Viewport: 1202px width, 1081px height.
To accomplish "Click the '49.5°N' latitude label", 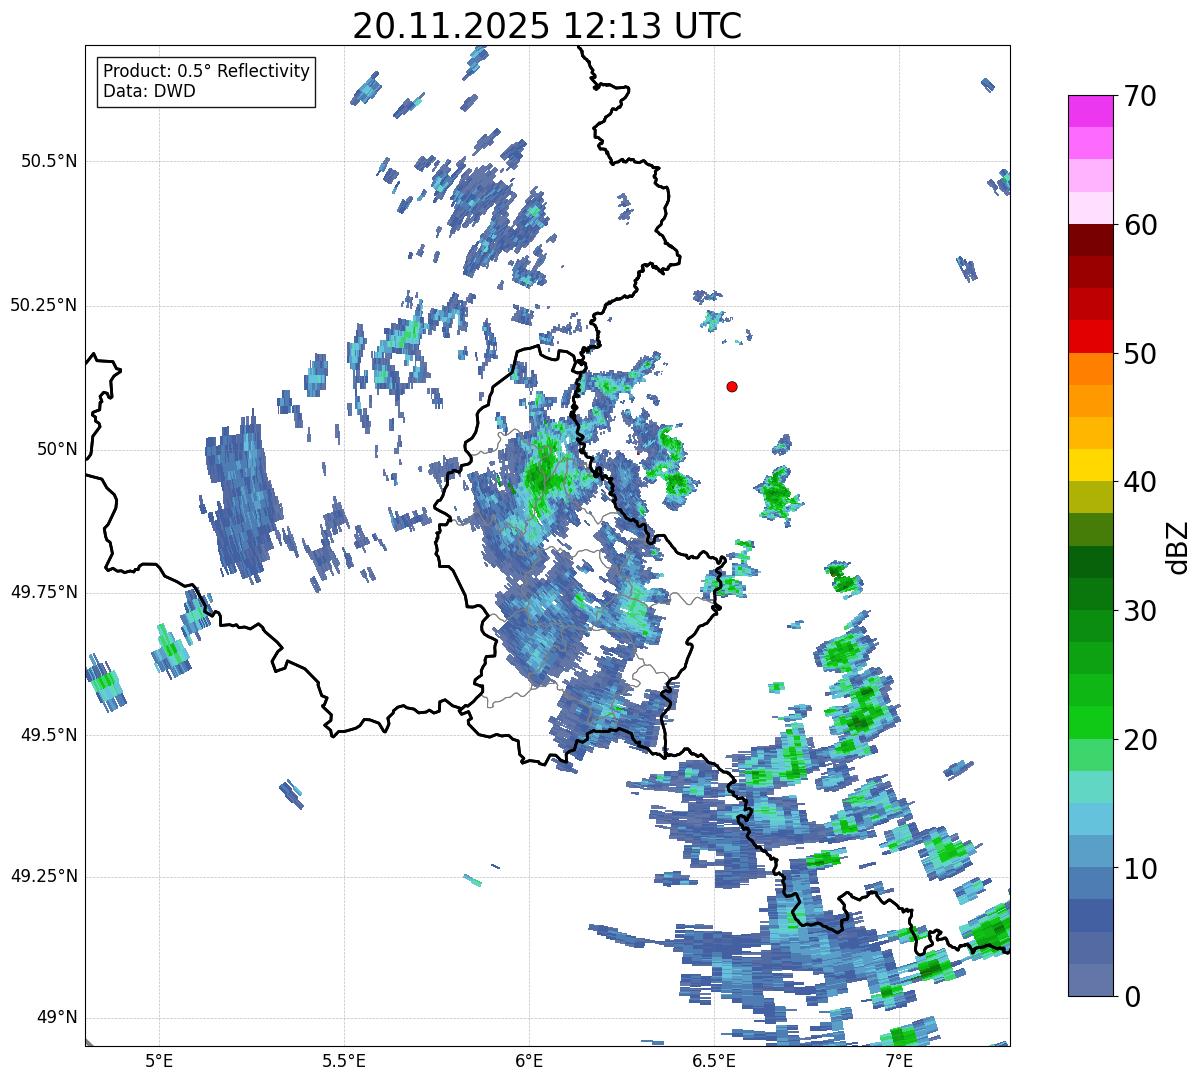I will (49, 735).
